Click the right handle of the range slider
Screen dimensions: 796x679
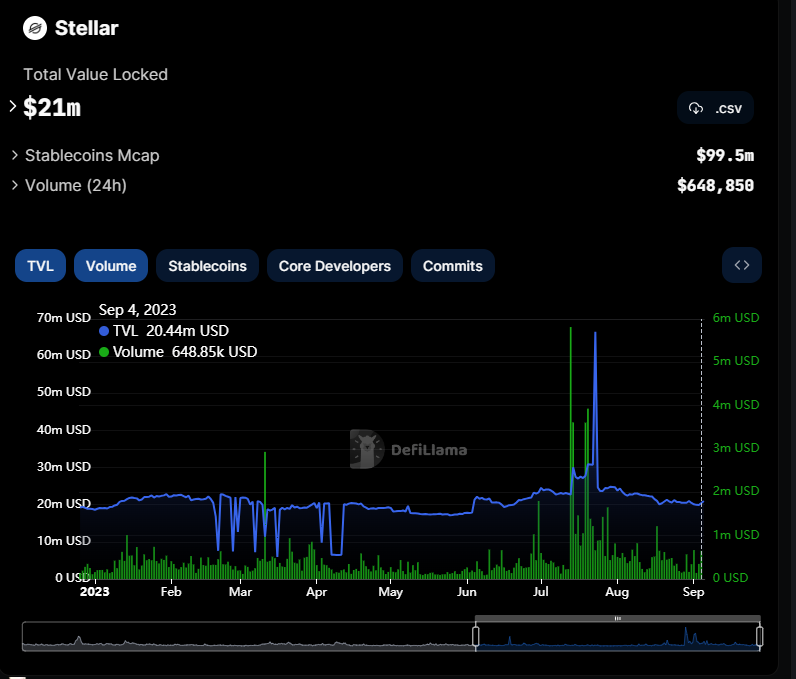(x=760, y=636)
